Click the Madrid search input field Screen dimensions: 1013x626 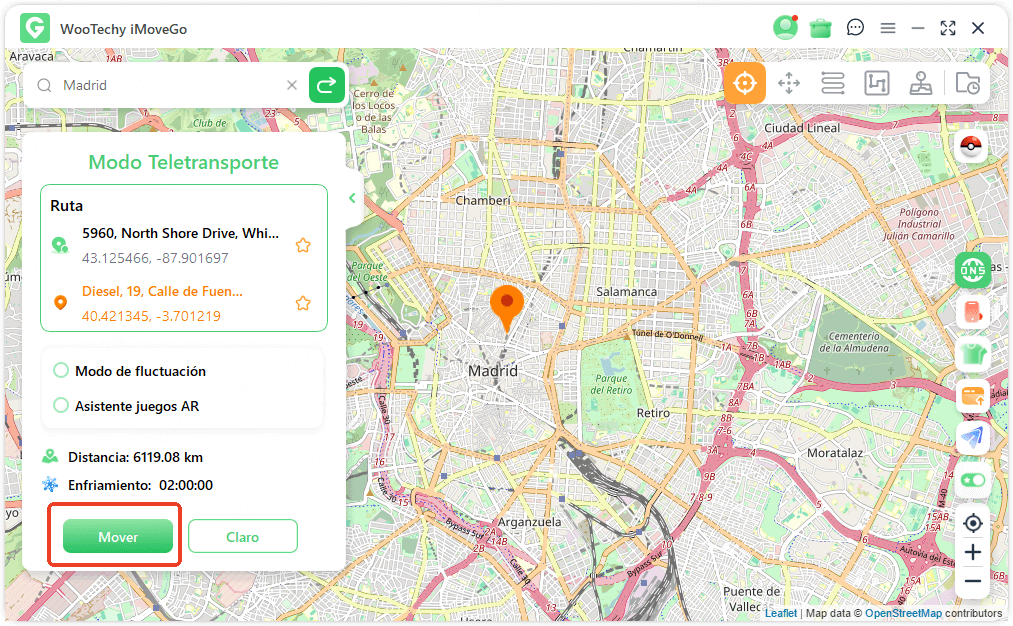pos(170,85)
